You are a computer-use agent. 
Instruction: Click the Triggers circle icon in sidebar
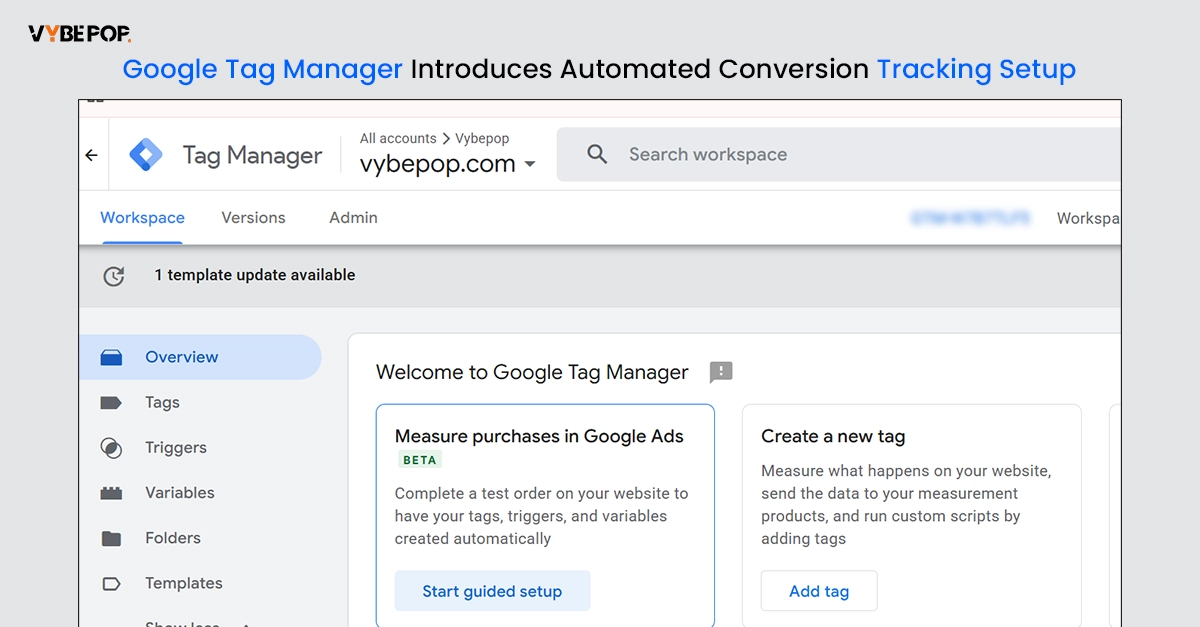tap(111, 448)
